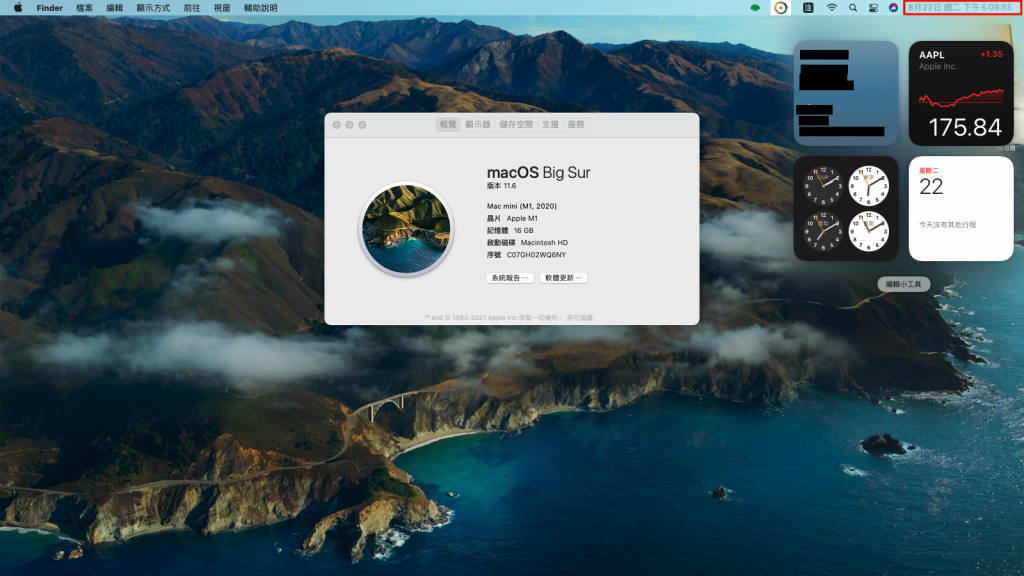The width and height of the screenshot is (1024, 576).
Task: Open the calendar widget showing 22
Action: click(x=961, y=208)
